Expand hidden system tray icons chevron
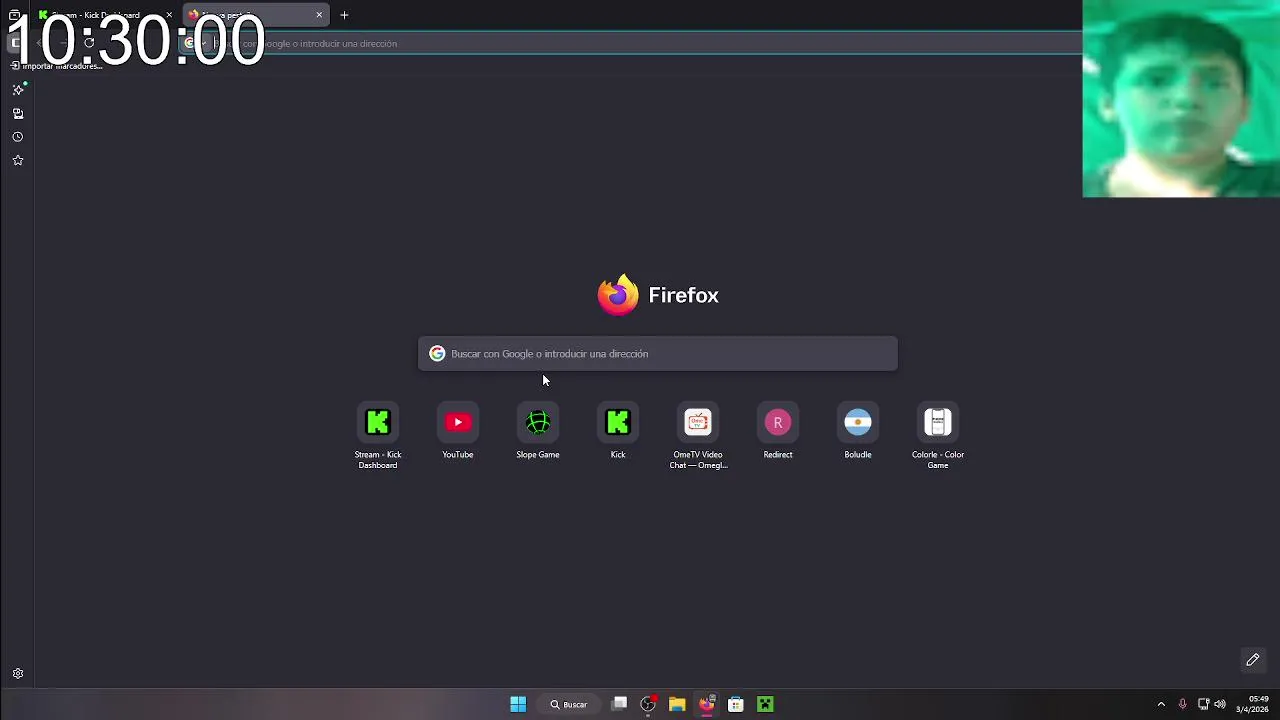Viewport: 1280px width, 720px height. [1161, 704]
